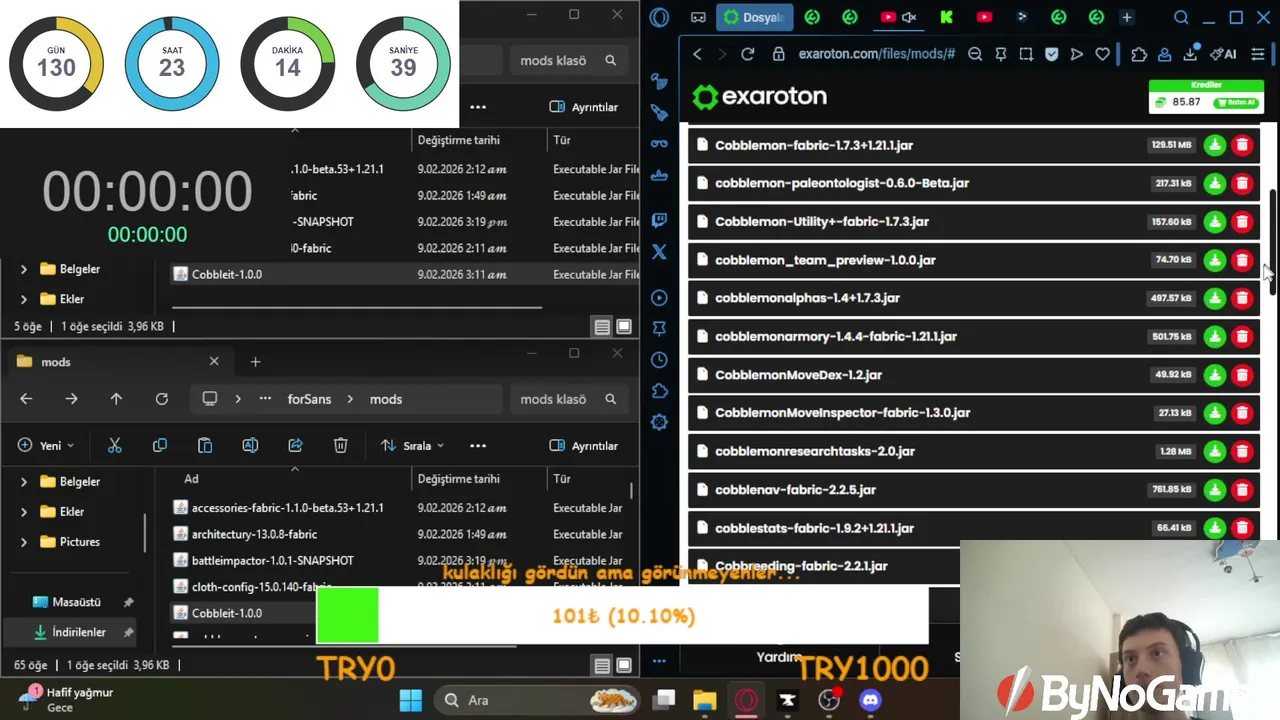The image size is (1280, 720).
Task: Open X (Twitter) in the Opera sidebar
Action: (659, 252)
